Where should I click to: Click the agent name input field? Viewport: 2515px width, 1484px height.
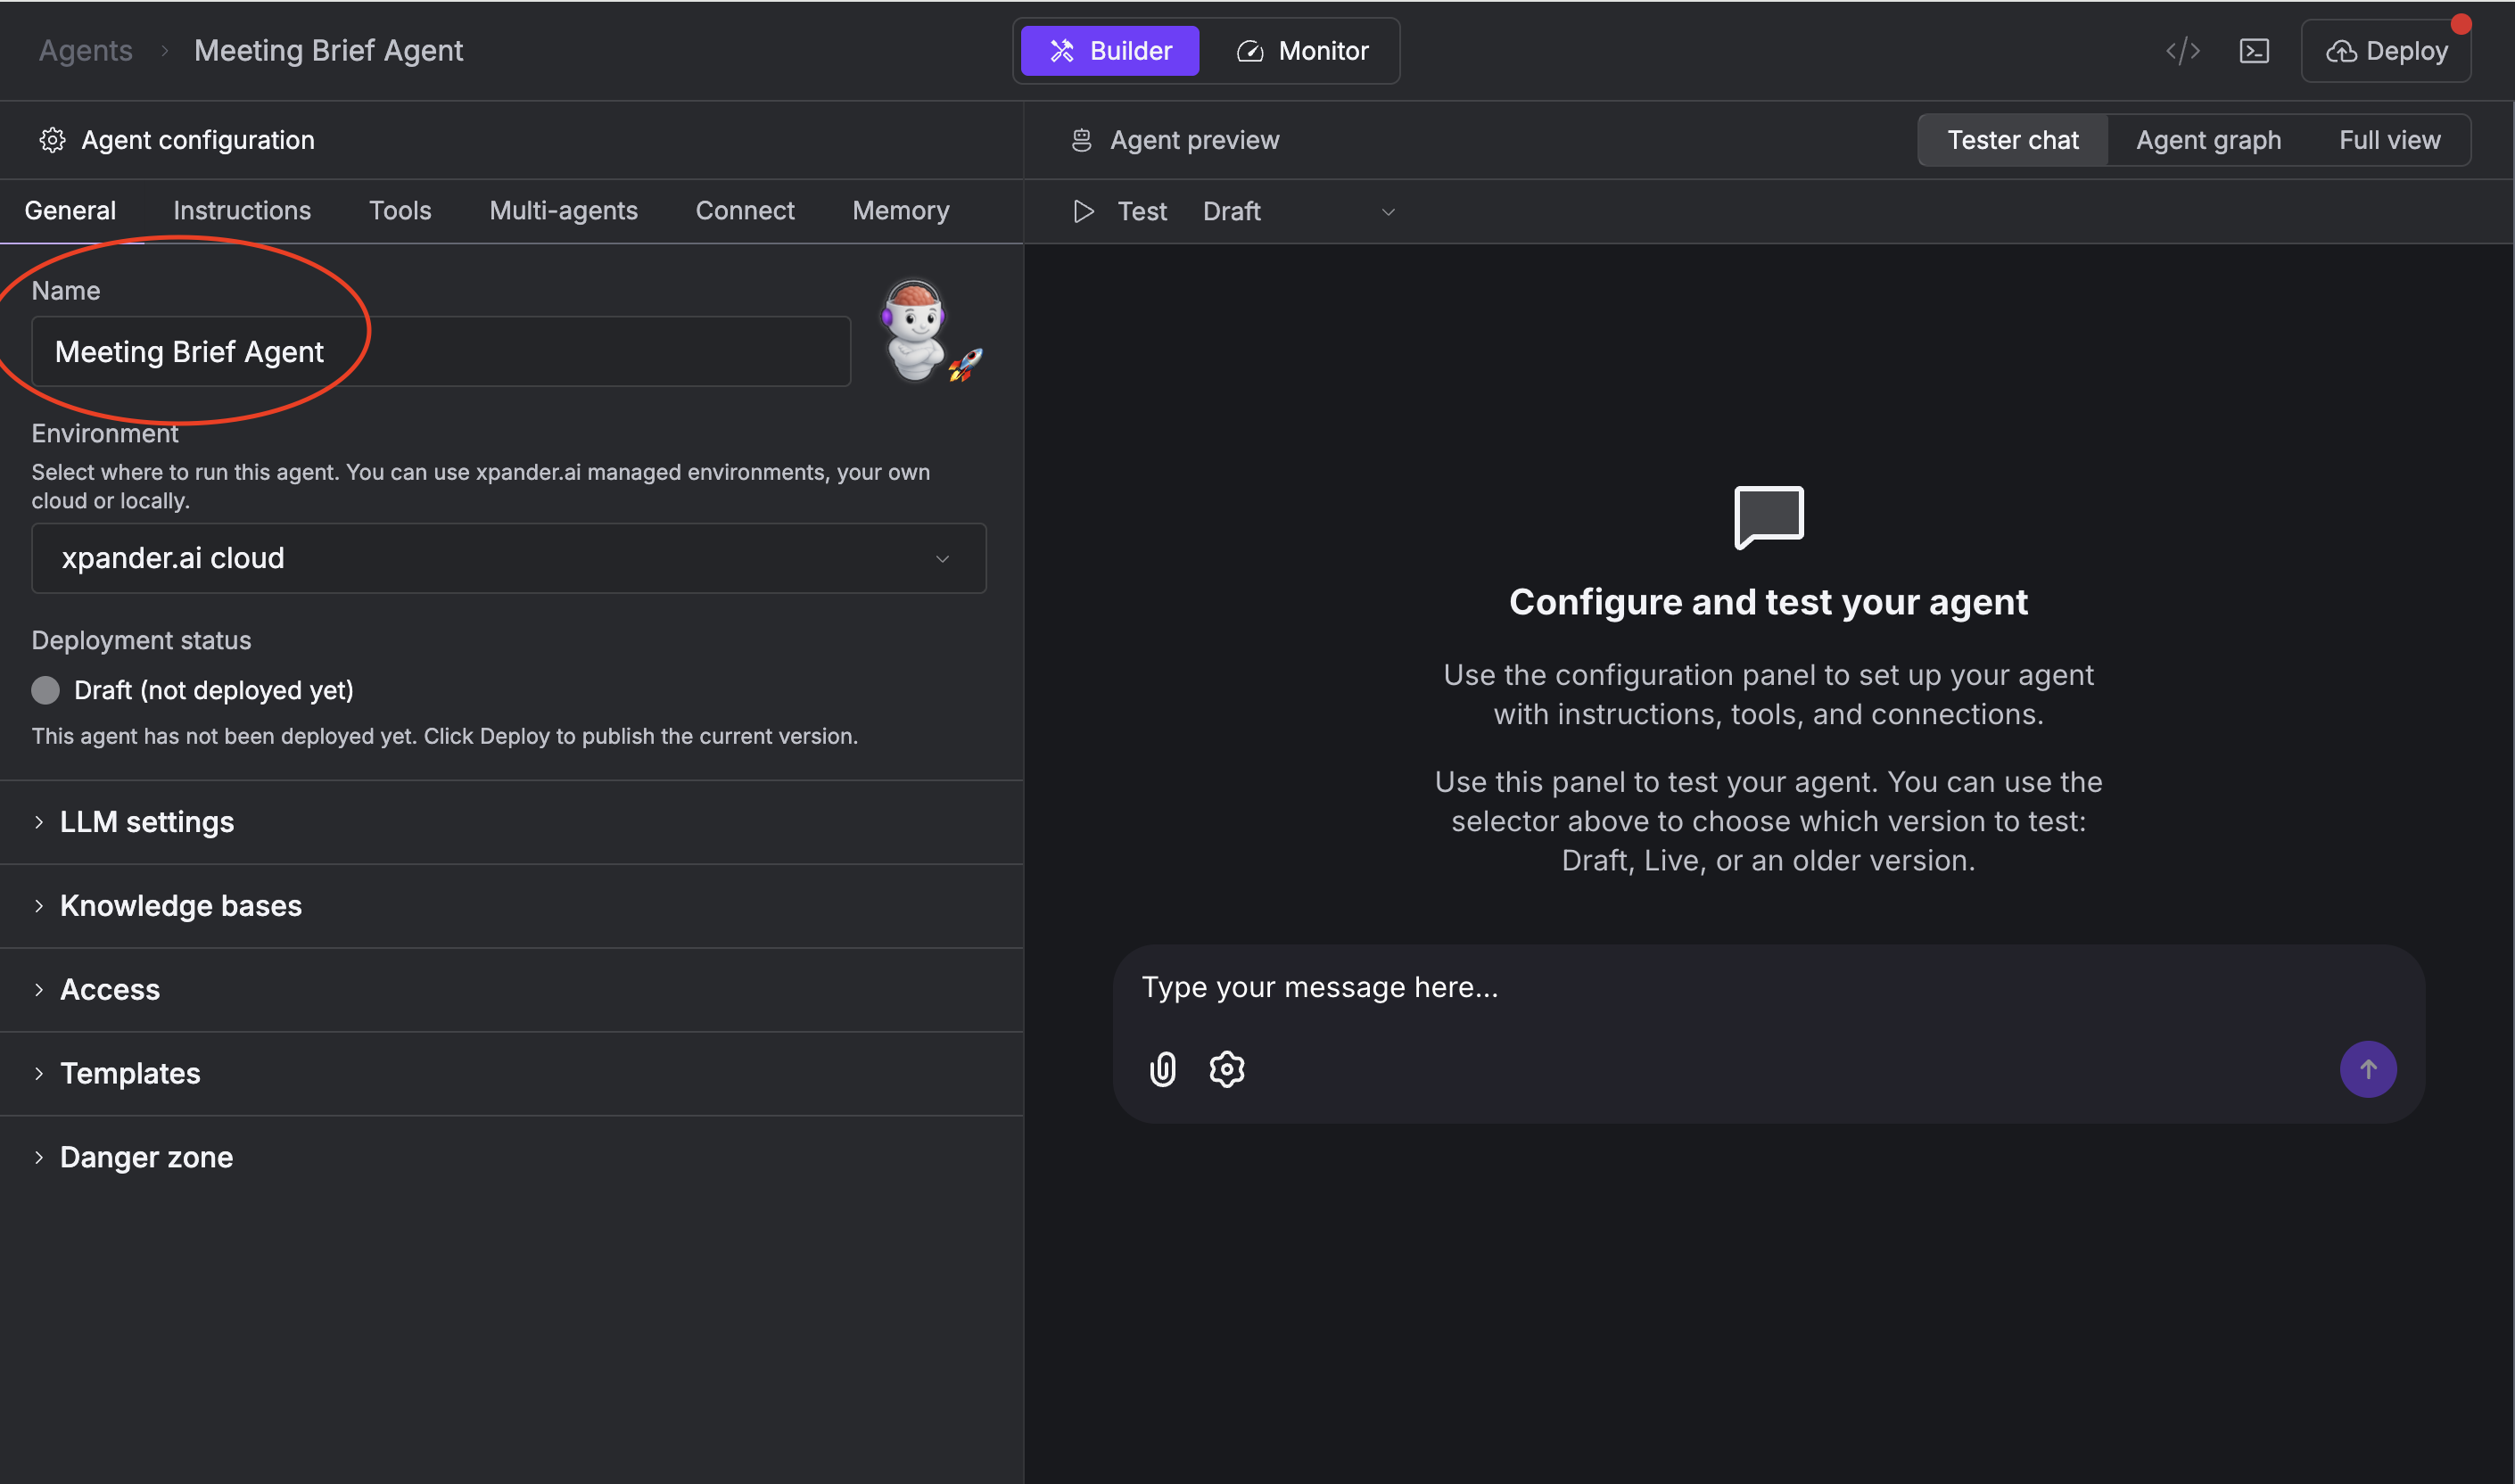tap(441, 351)
